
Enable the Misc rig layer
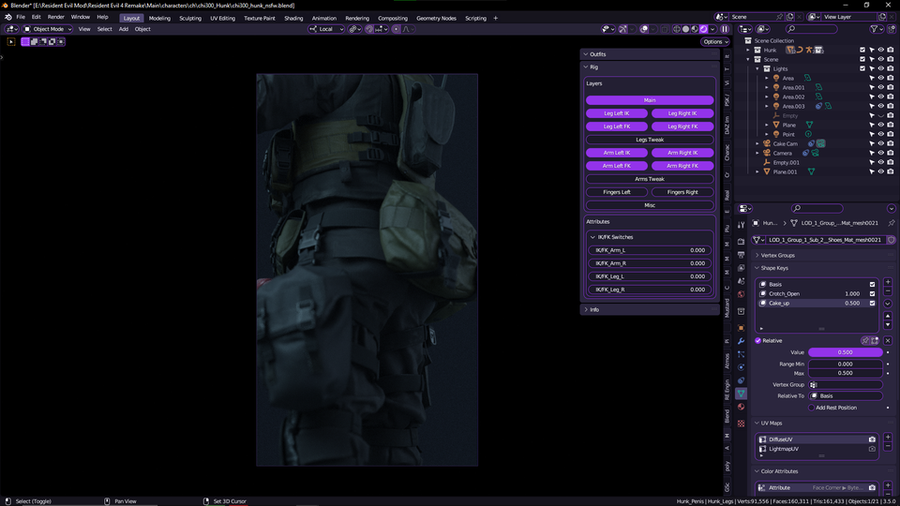coord(649,205)
